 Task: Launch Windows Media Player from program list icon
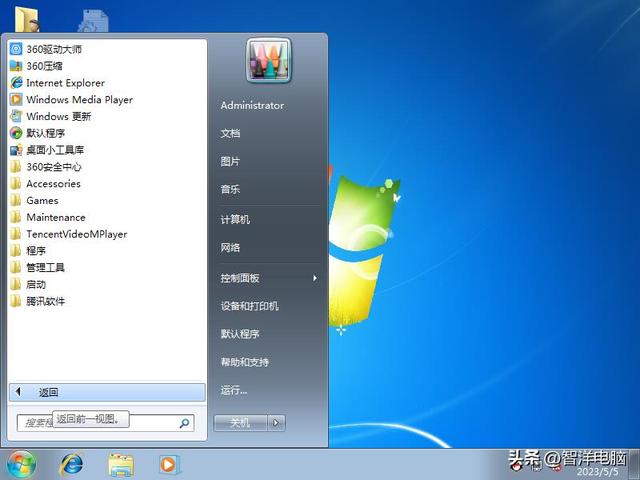point(16,99)
